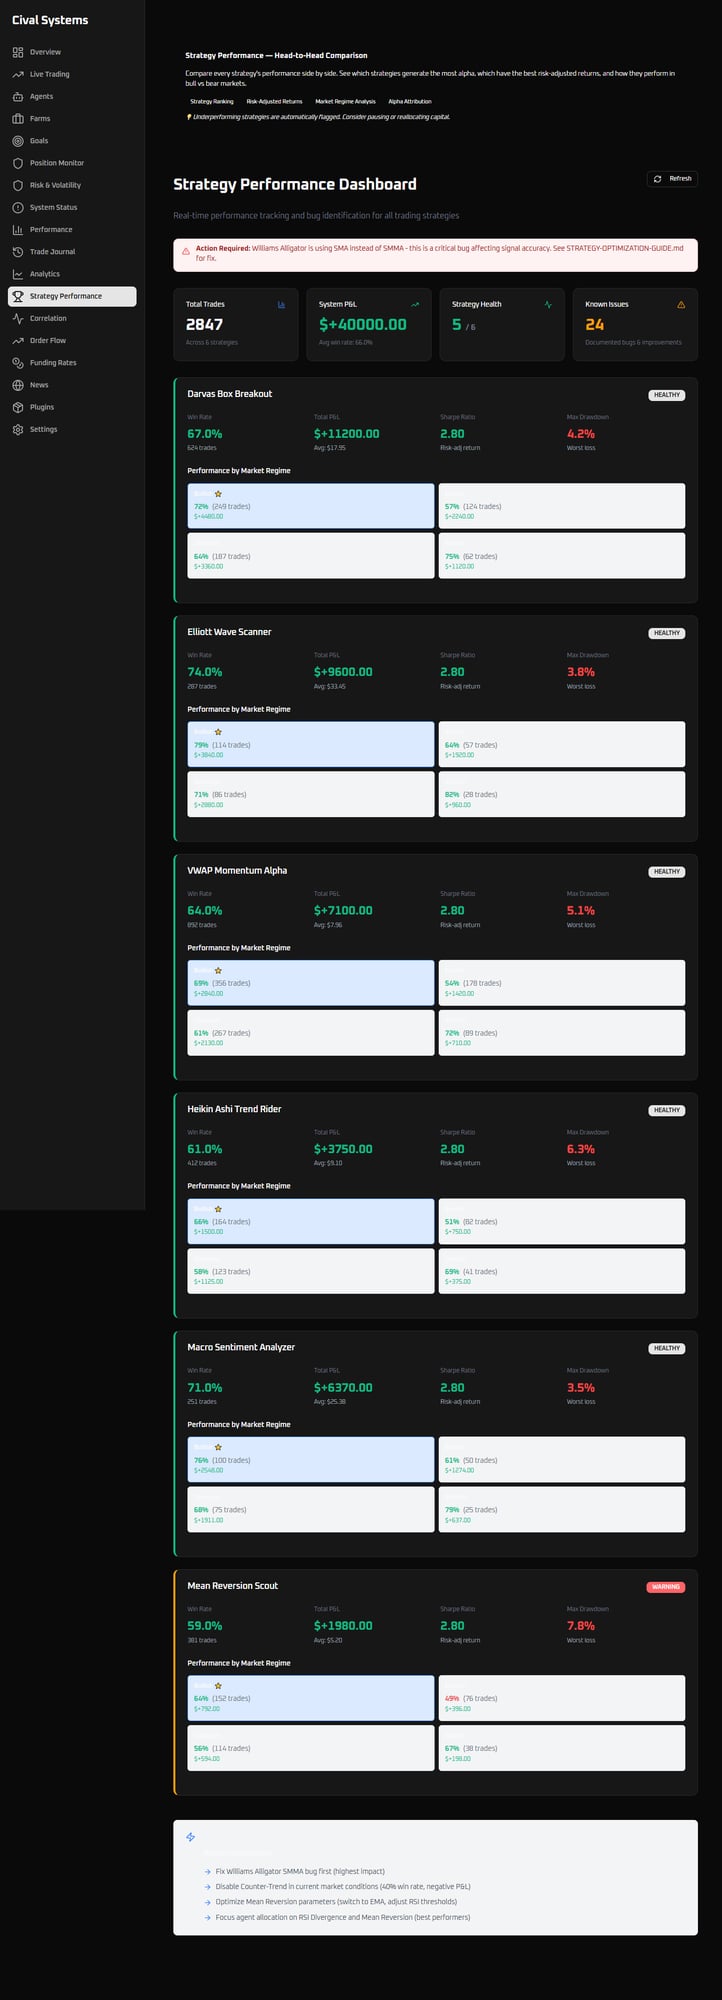Click the Settings gear icon
Image resolution: width=722 pixels, height=2000 pixels.
[x=18, y=429]
